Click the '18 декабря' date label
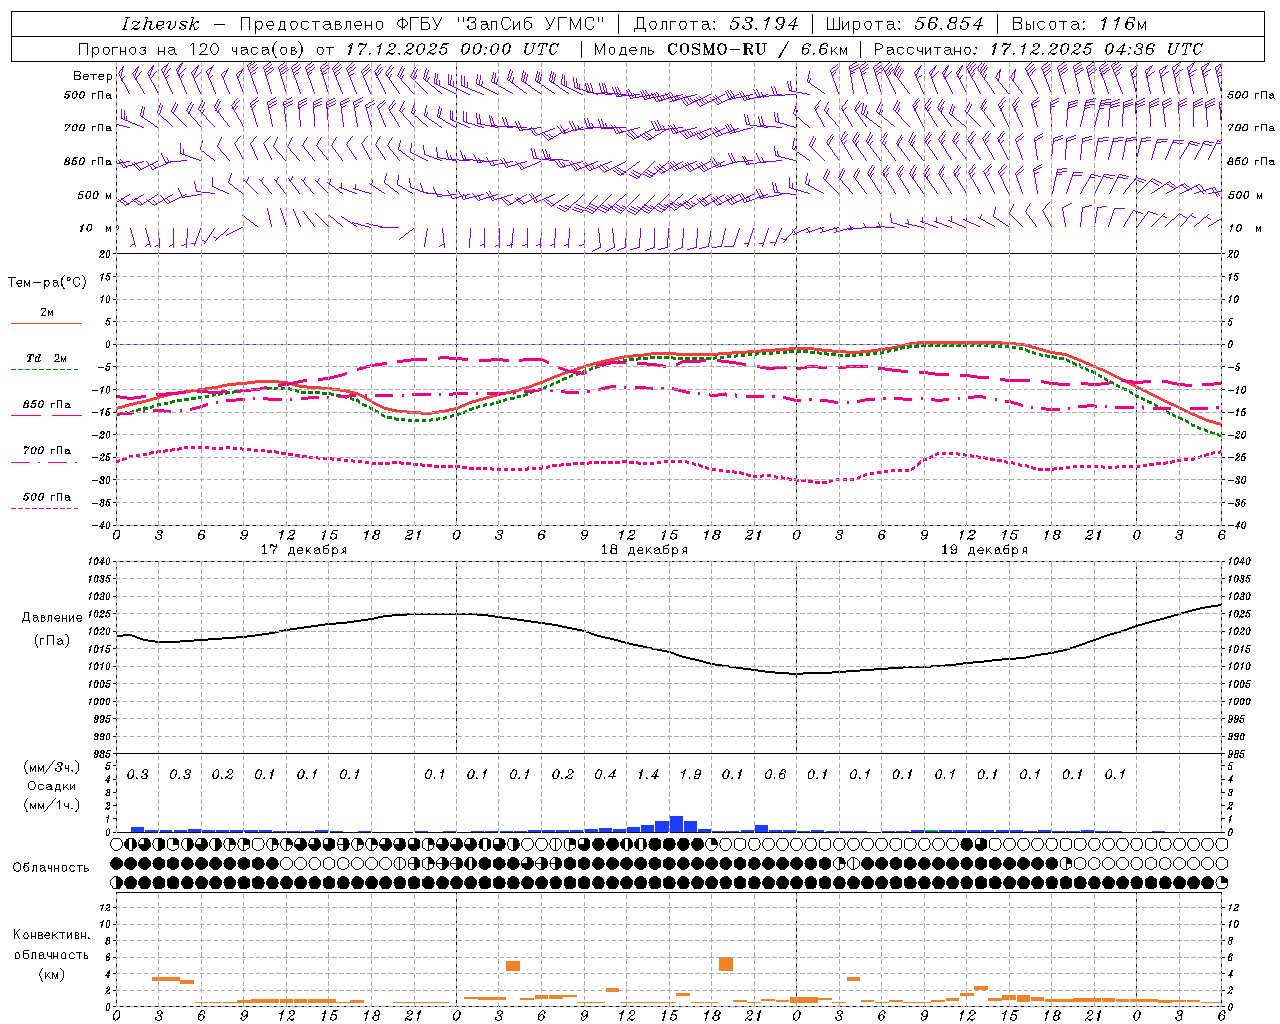Viewport: 1280px width, 1024px height. pos(643,550)
